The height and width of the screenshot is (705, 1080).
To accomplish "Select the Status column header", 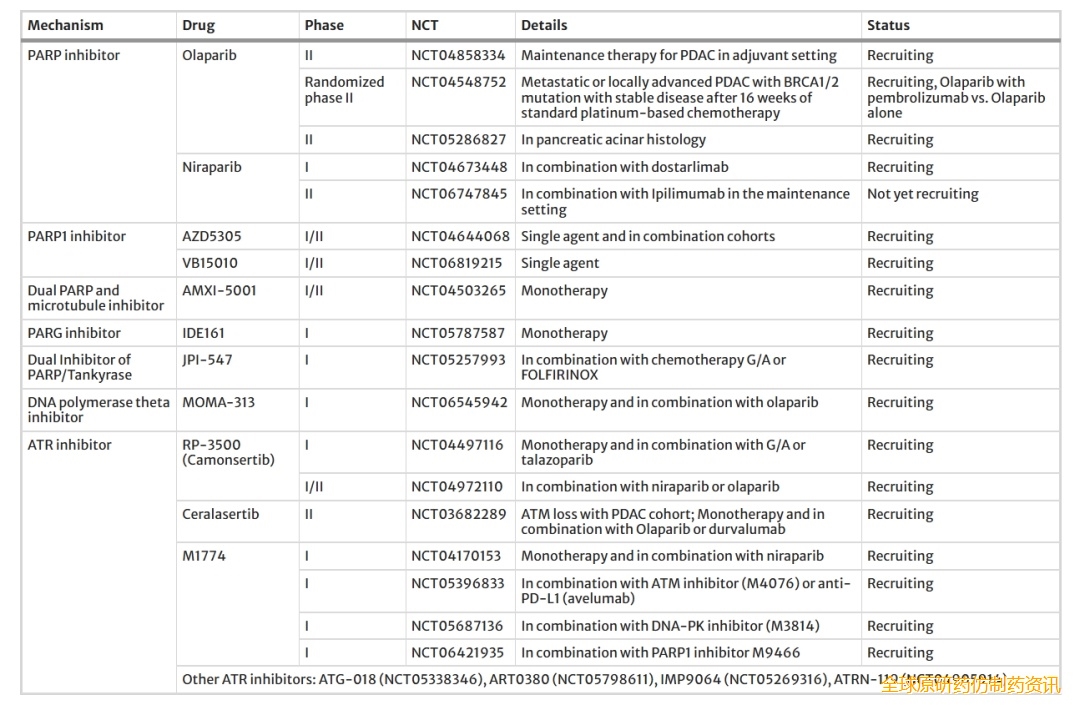I will 888,25.
